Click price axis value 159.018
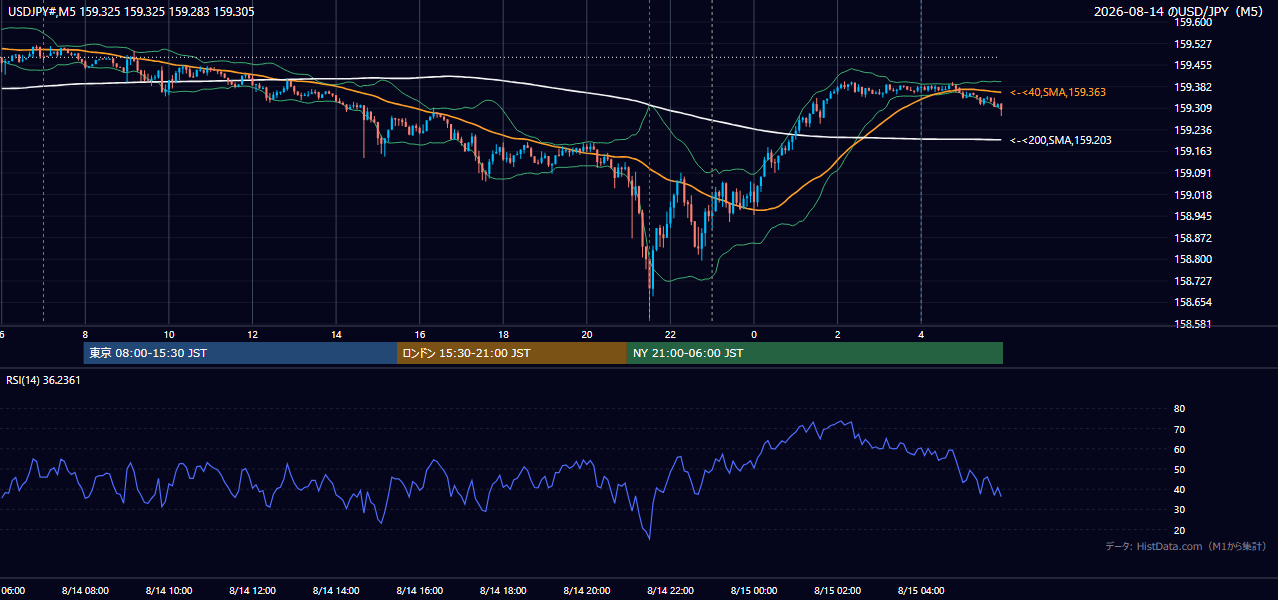This screenshot has height=600, width=1278. tap(1193, 195)
